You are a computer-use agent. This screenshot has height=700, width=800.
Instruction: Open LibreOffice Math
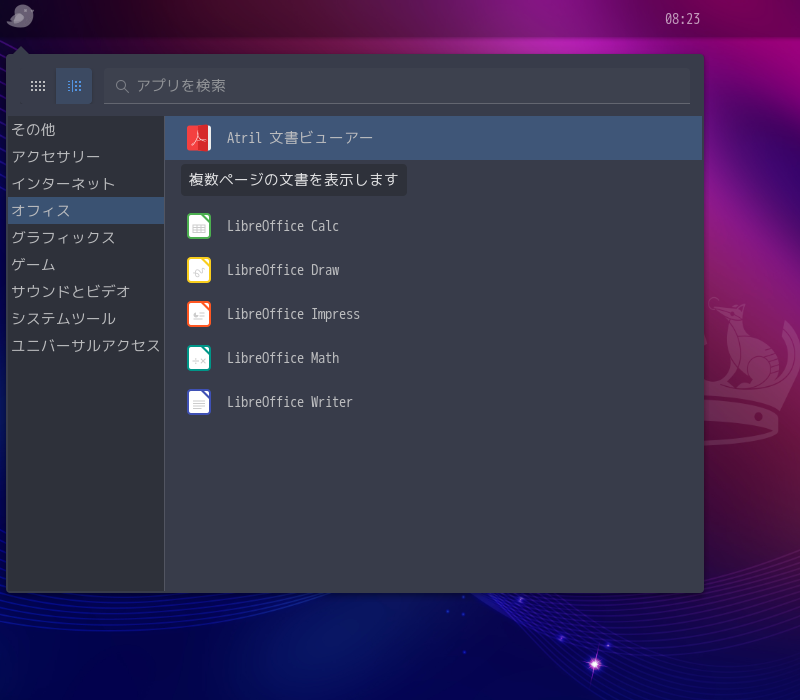pyautogui.click(x=433, y=358)
